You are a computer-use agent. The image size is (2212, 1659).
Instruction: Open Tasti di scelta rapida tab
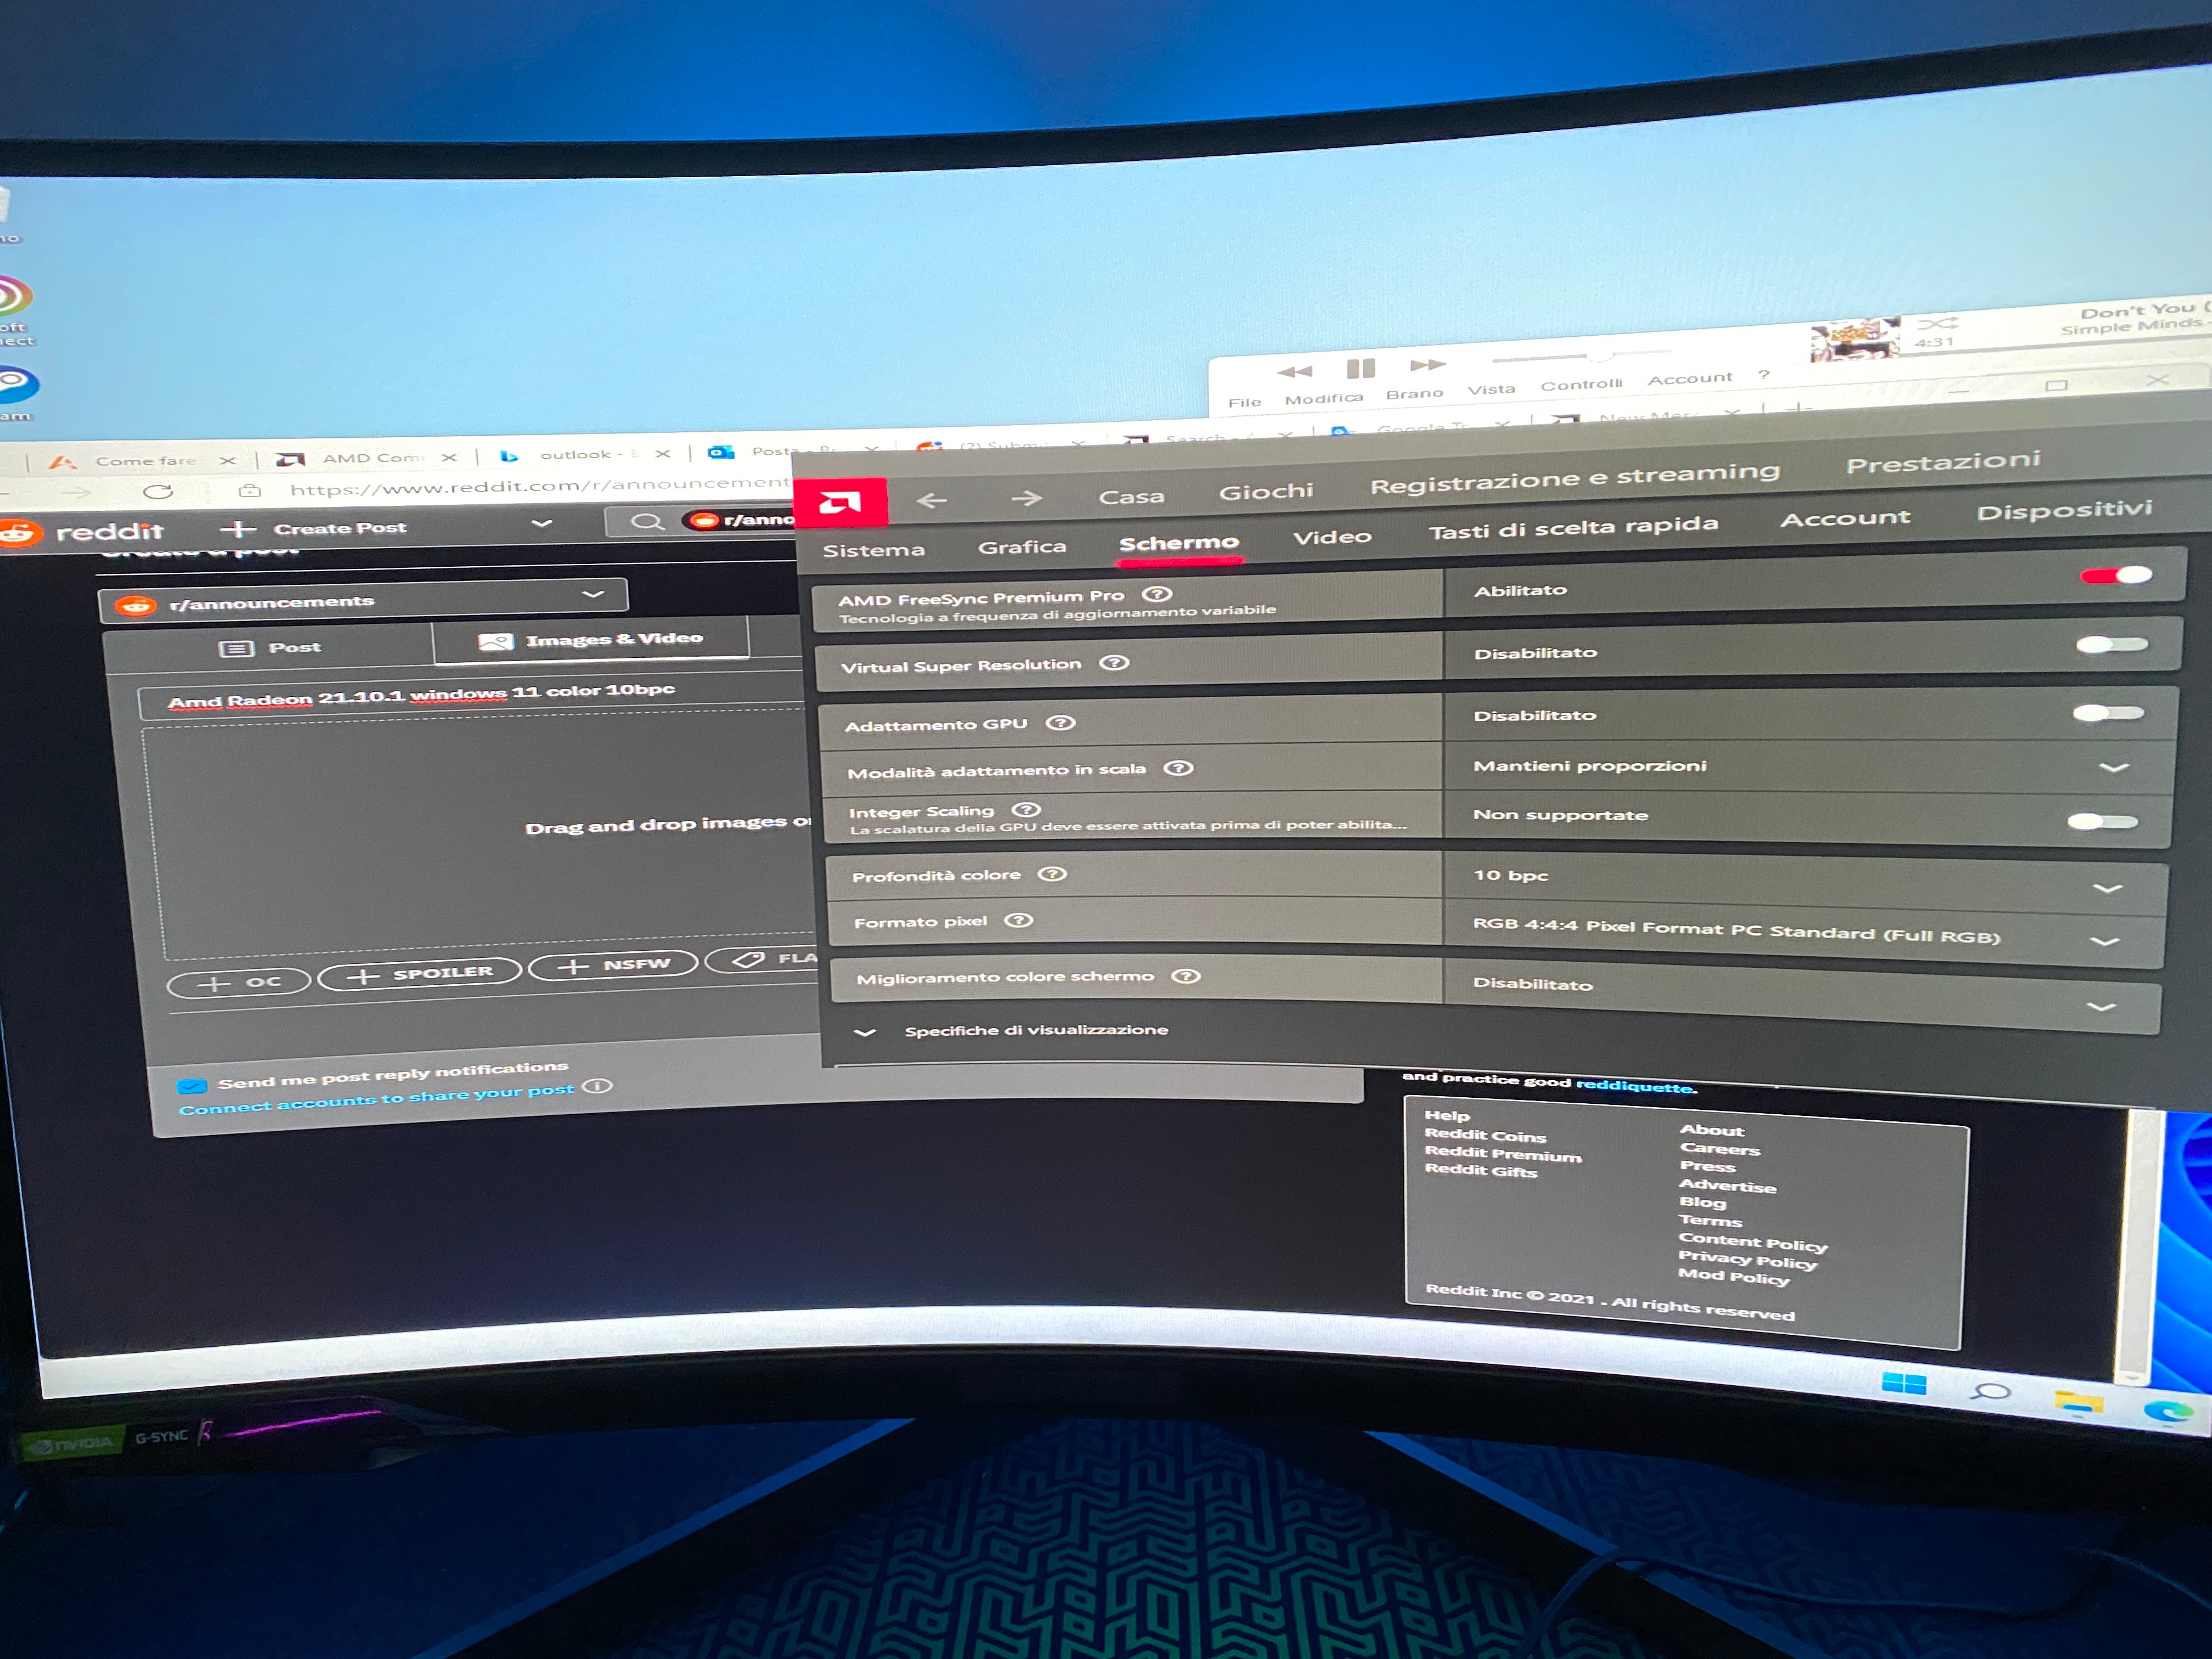[1574, 528]
